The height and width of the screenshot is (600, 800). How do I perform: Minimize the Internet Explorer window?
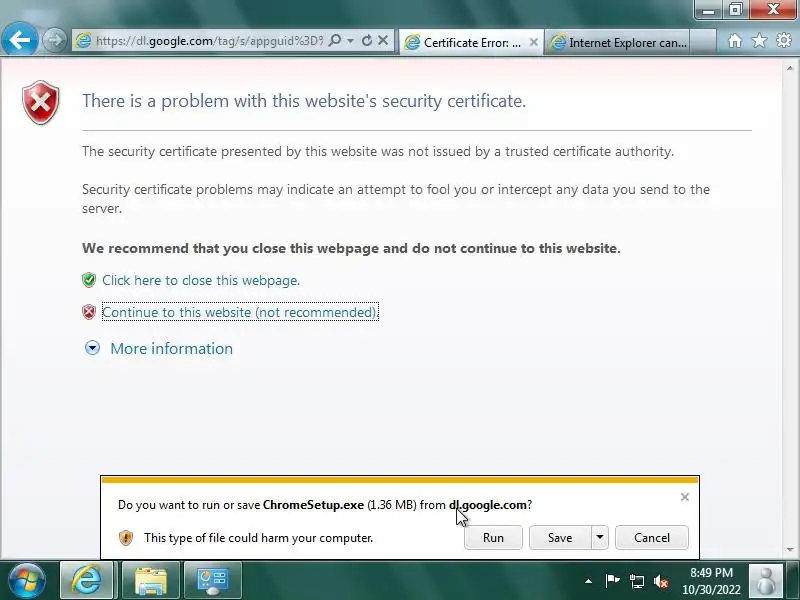[708, 10]
